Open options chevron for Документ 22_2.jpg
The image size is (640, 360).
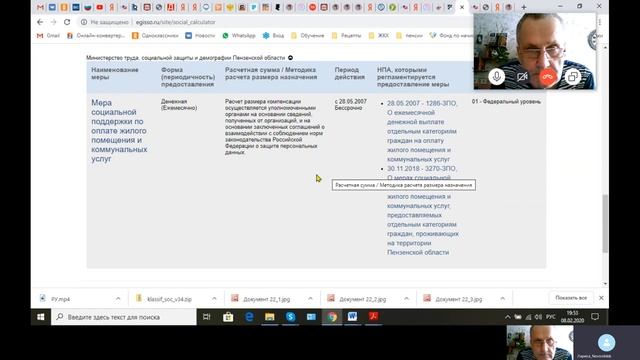pyautogui.click(x=407, y=299)
